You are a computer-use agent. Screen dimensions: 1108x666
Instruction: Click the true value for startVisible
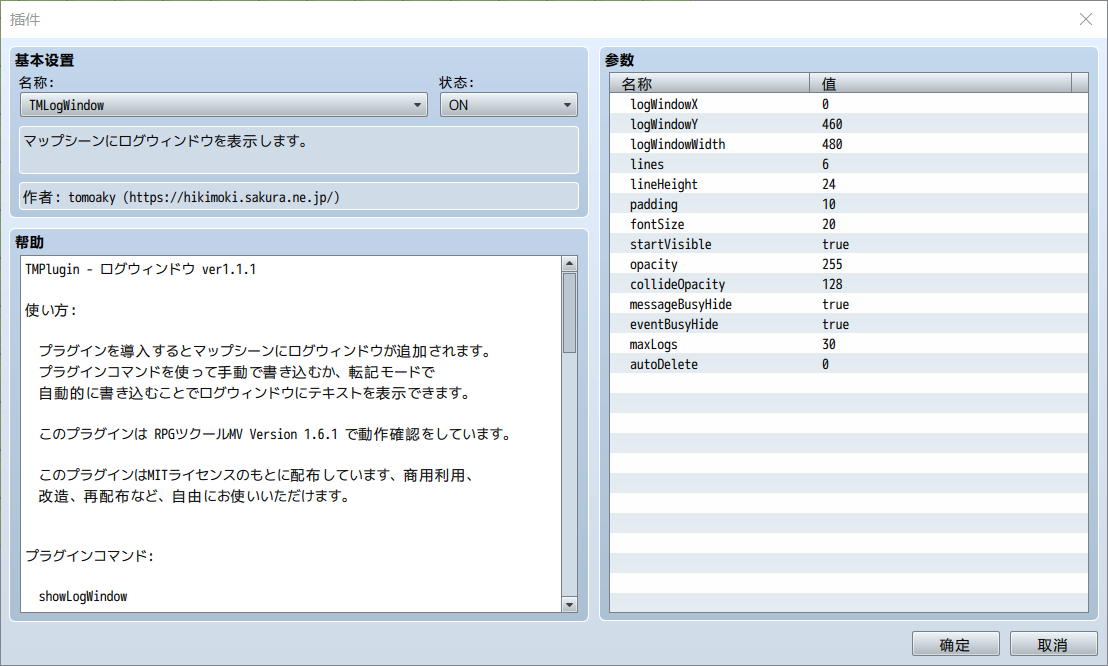[x=835, y=245]
